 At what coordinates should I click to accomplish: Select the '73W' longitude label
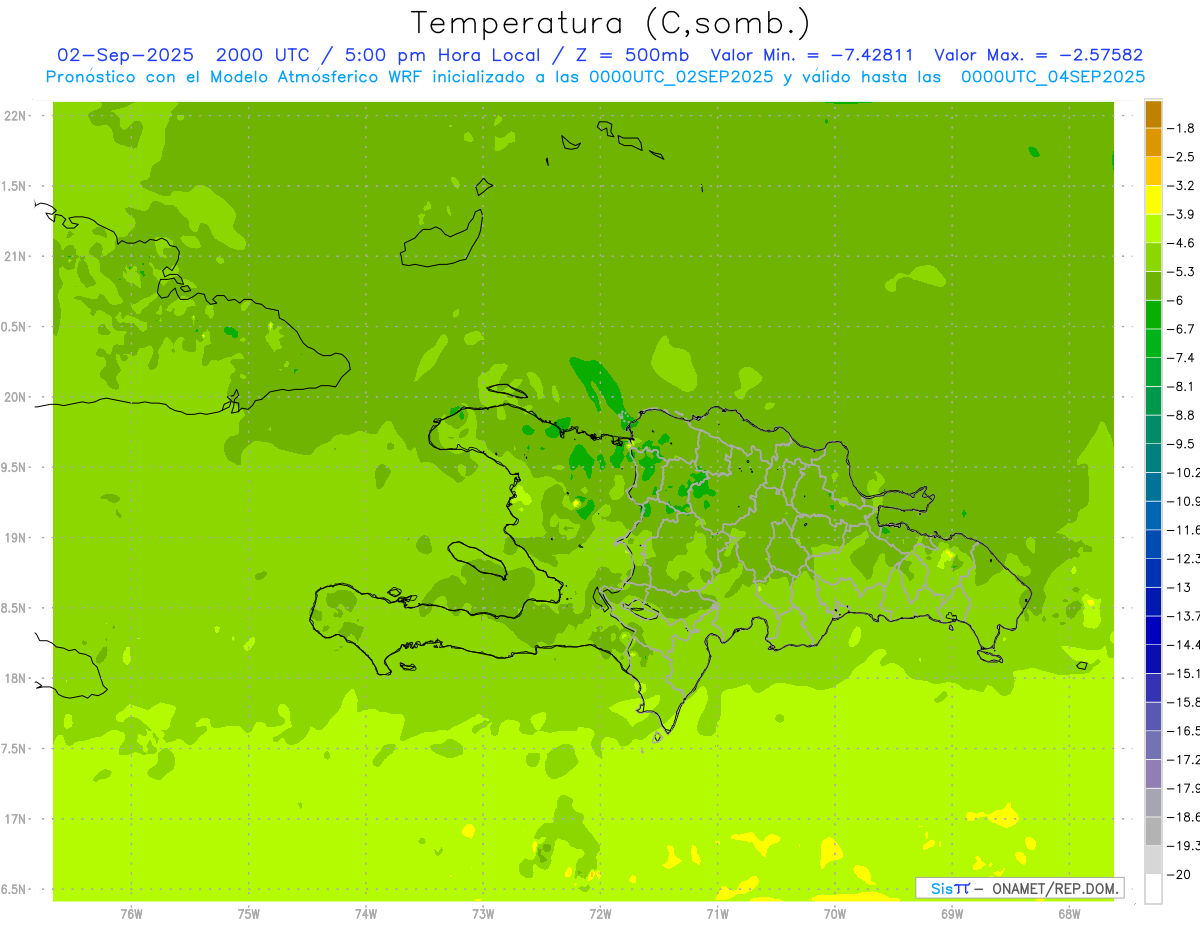[483, 914]
